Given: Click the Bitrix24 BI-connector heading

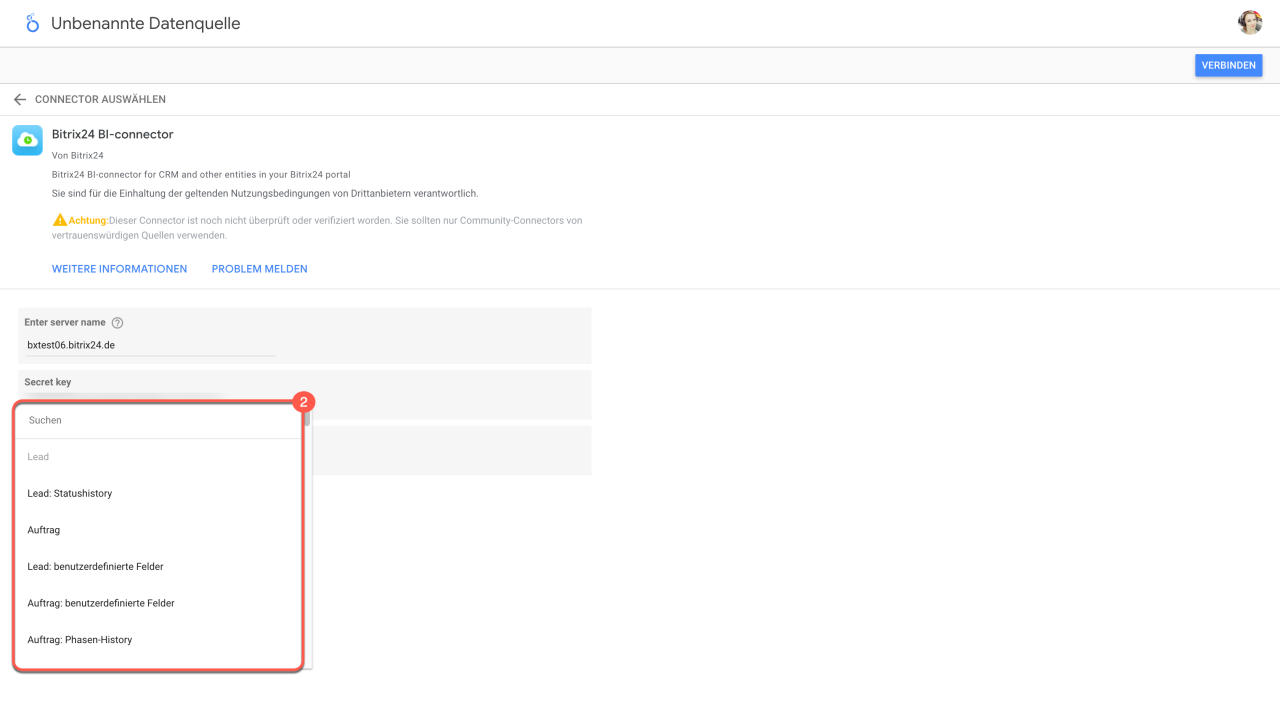Looking at the screenshot, I should click(112, 134).
